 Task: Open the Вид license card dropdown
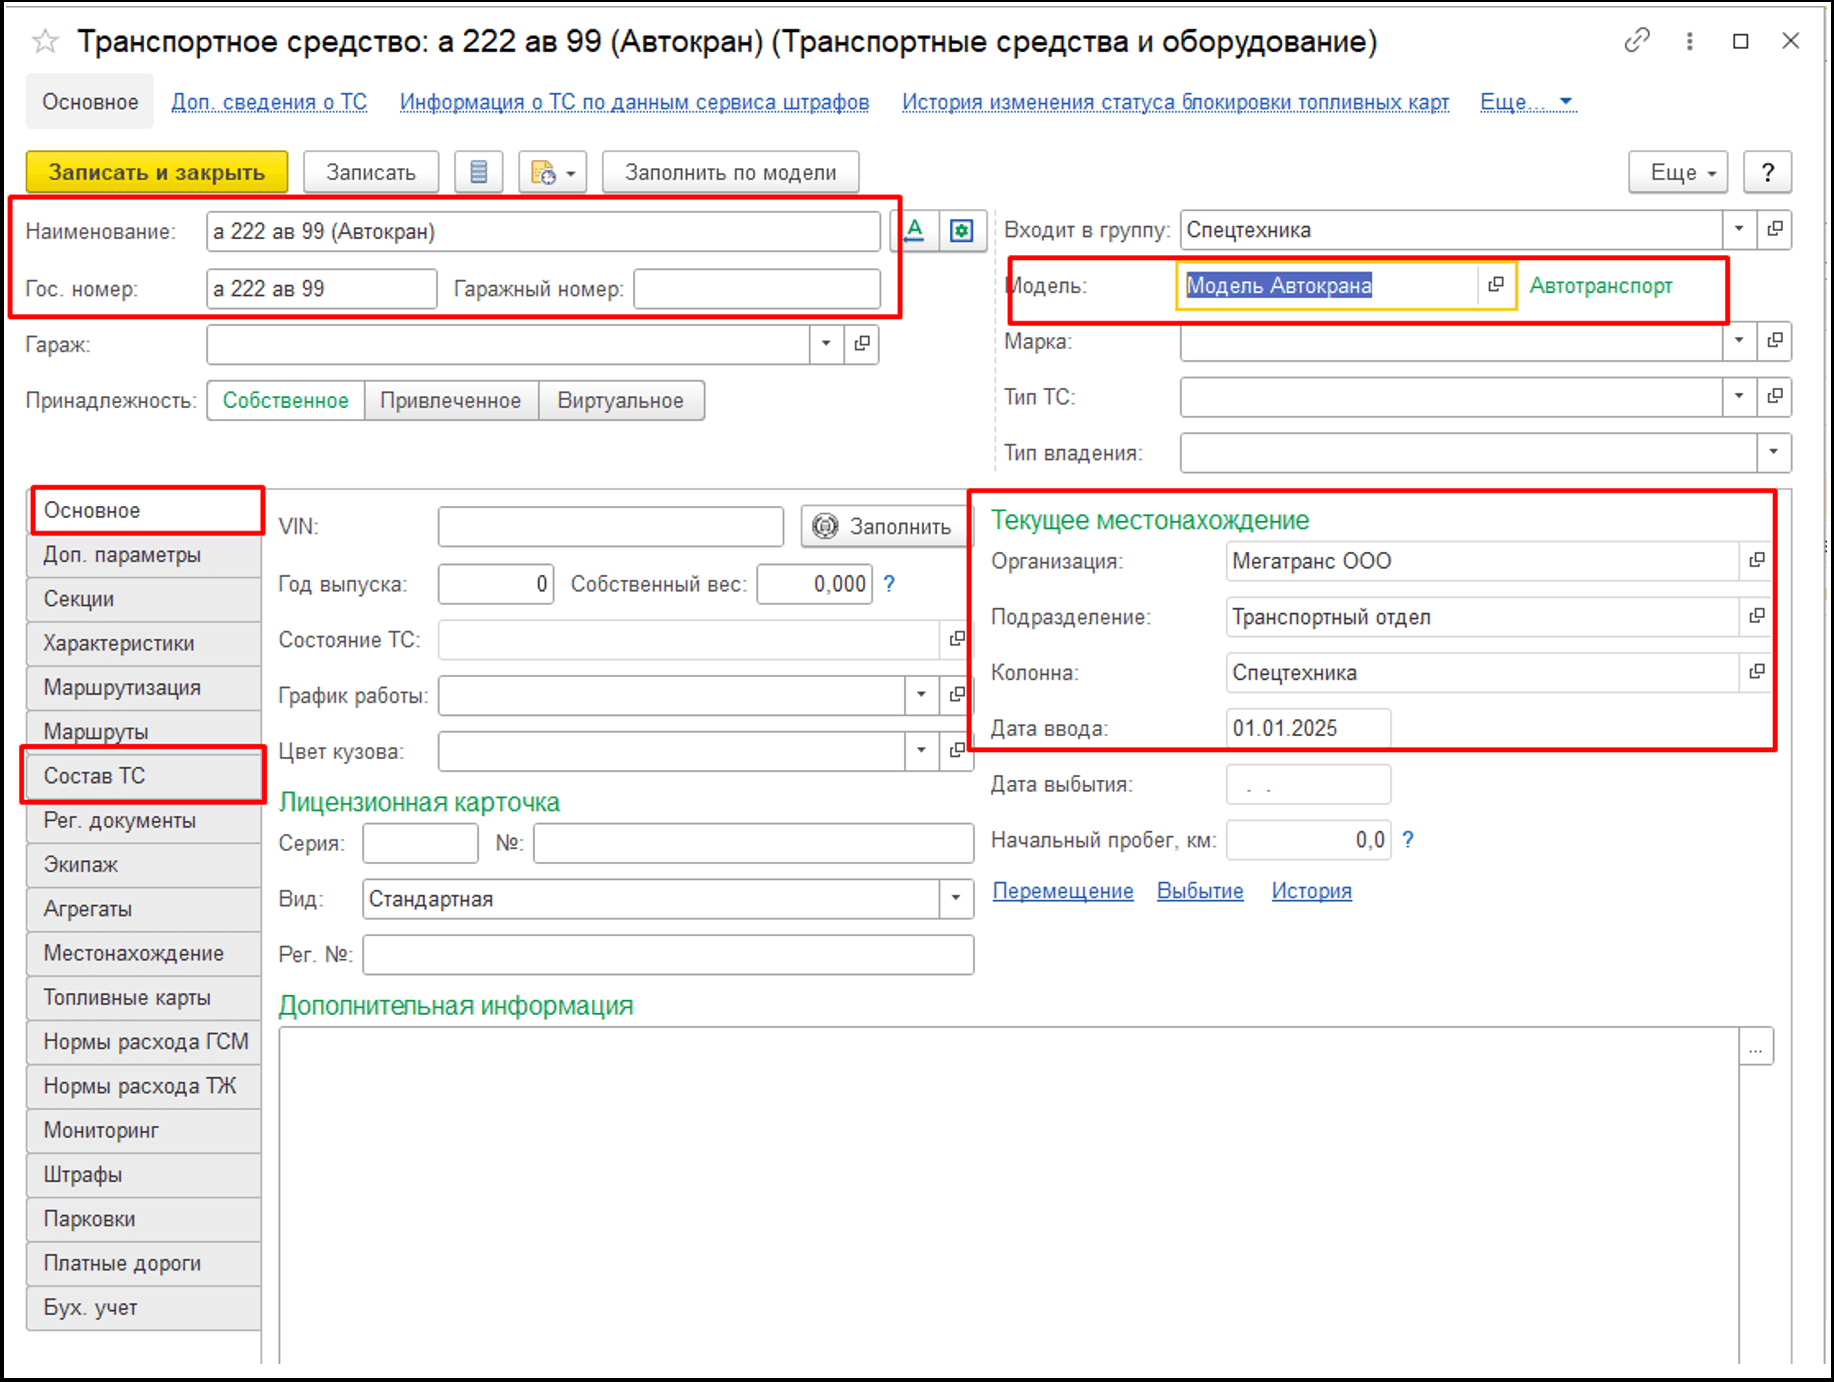(955, 899)
